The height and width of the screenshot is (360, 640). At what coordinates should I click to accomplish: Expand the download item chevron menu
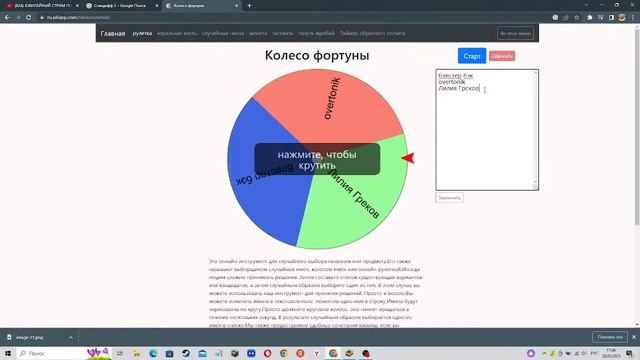click(x=71, y=338)
